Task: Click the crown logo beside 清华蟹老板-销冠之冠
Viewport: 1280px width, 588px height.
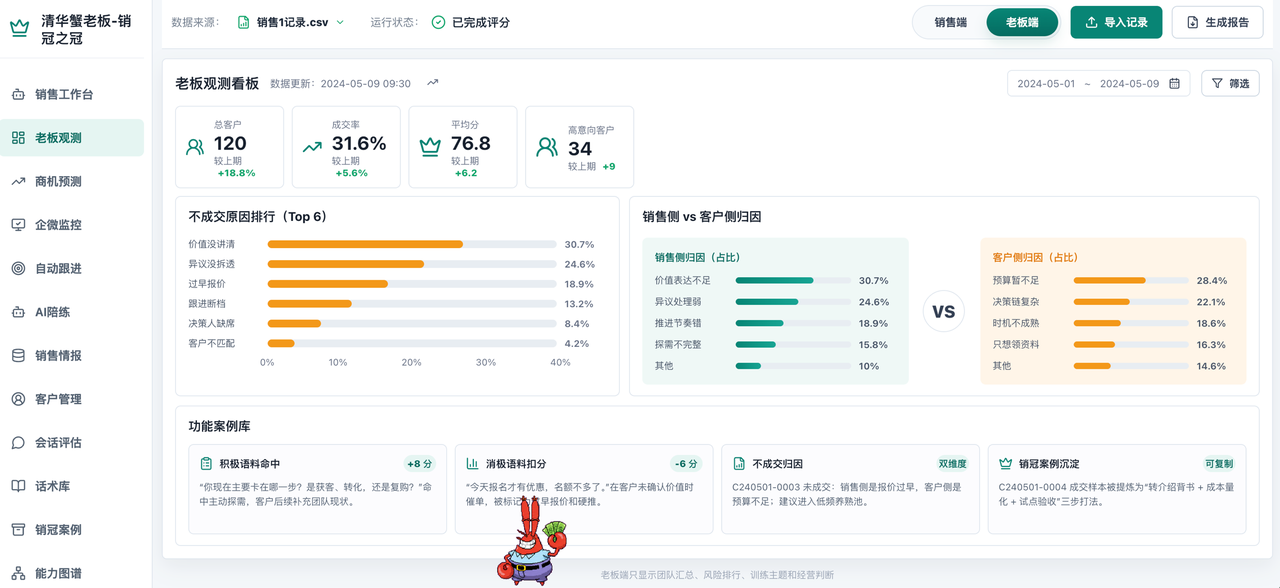Action: click(x=19, y=28)
